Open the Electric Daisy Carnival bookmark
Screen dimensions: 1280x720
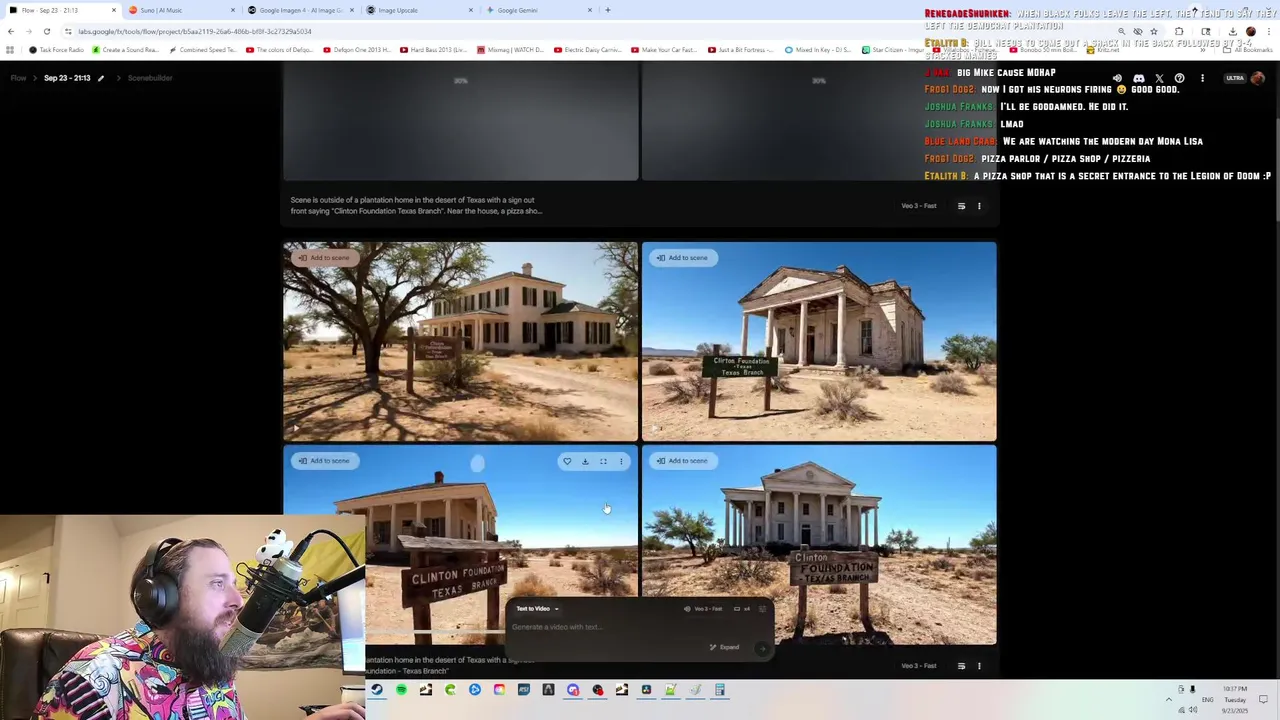(587, 50)
